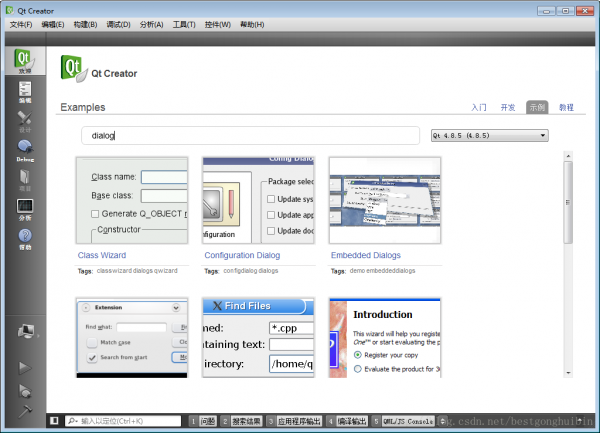
Task: Select the 示例 tab
Action: tap(537, 107)
